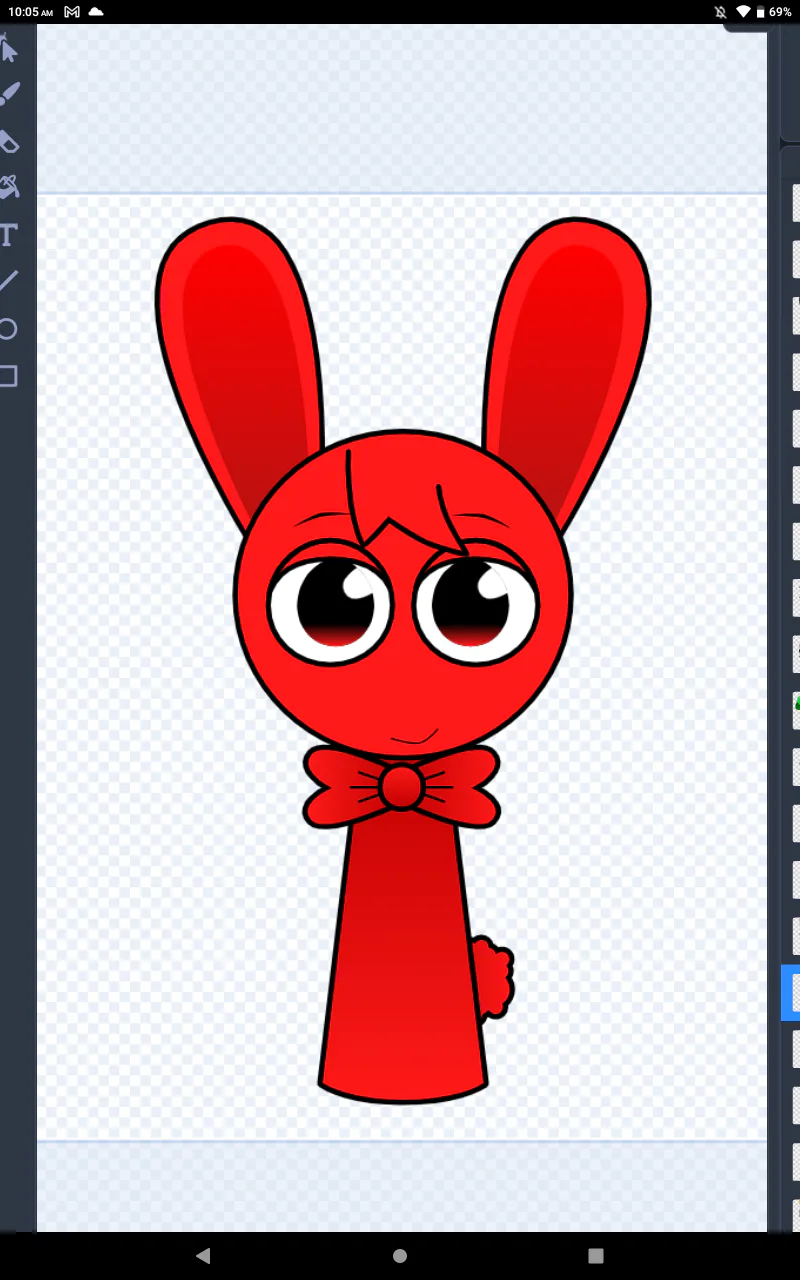This screenshot has height=1280, width=800.
Task: Tap the Android home navigation button
Action: (400, 1255)
